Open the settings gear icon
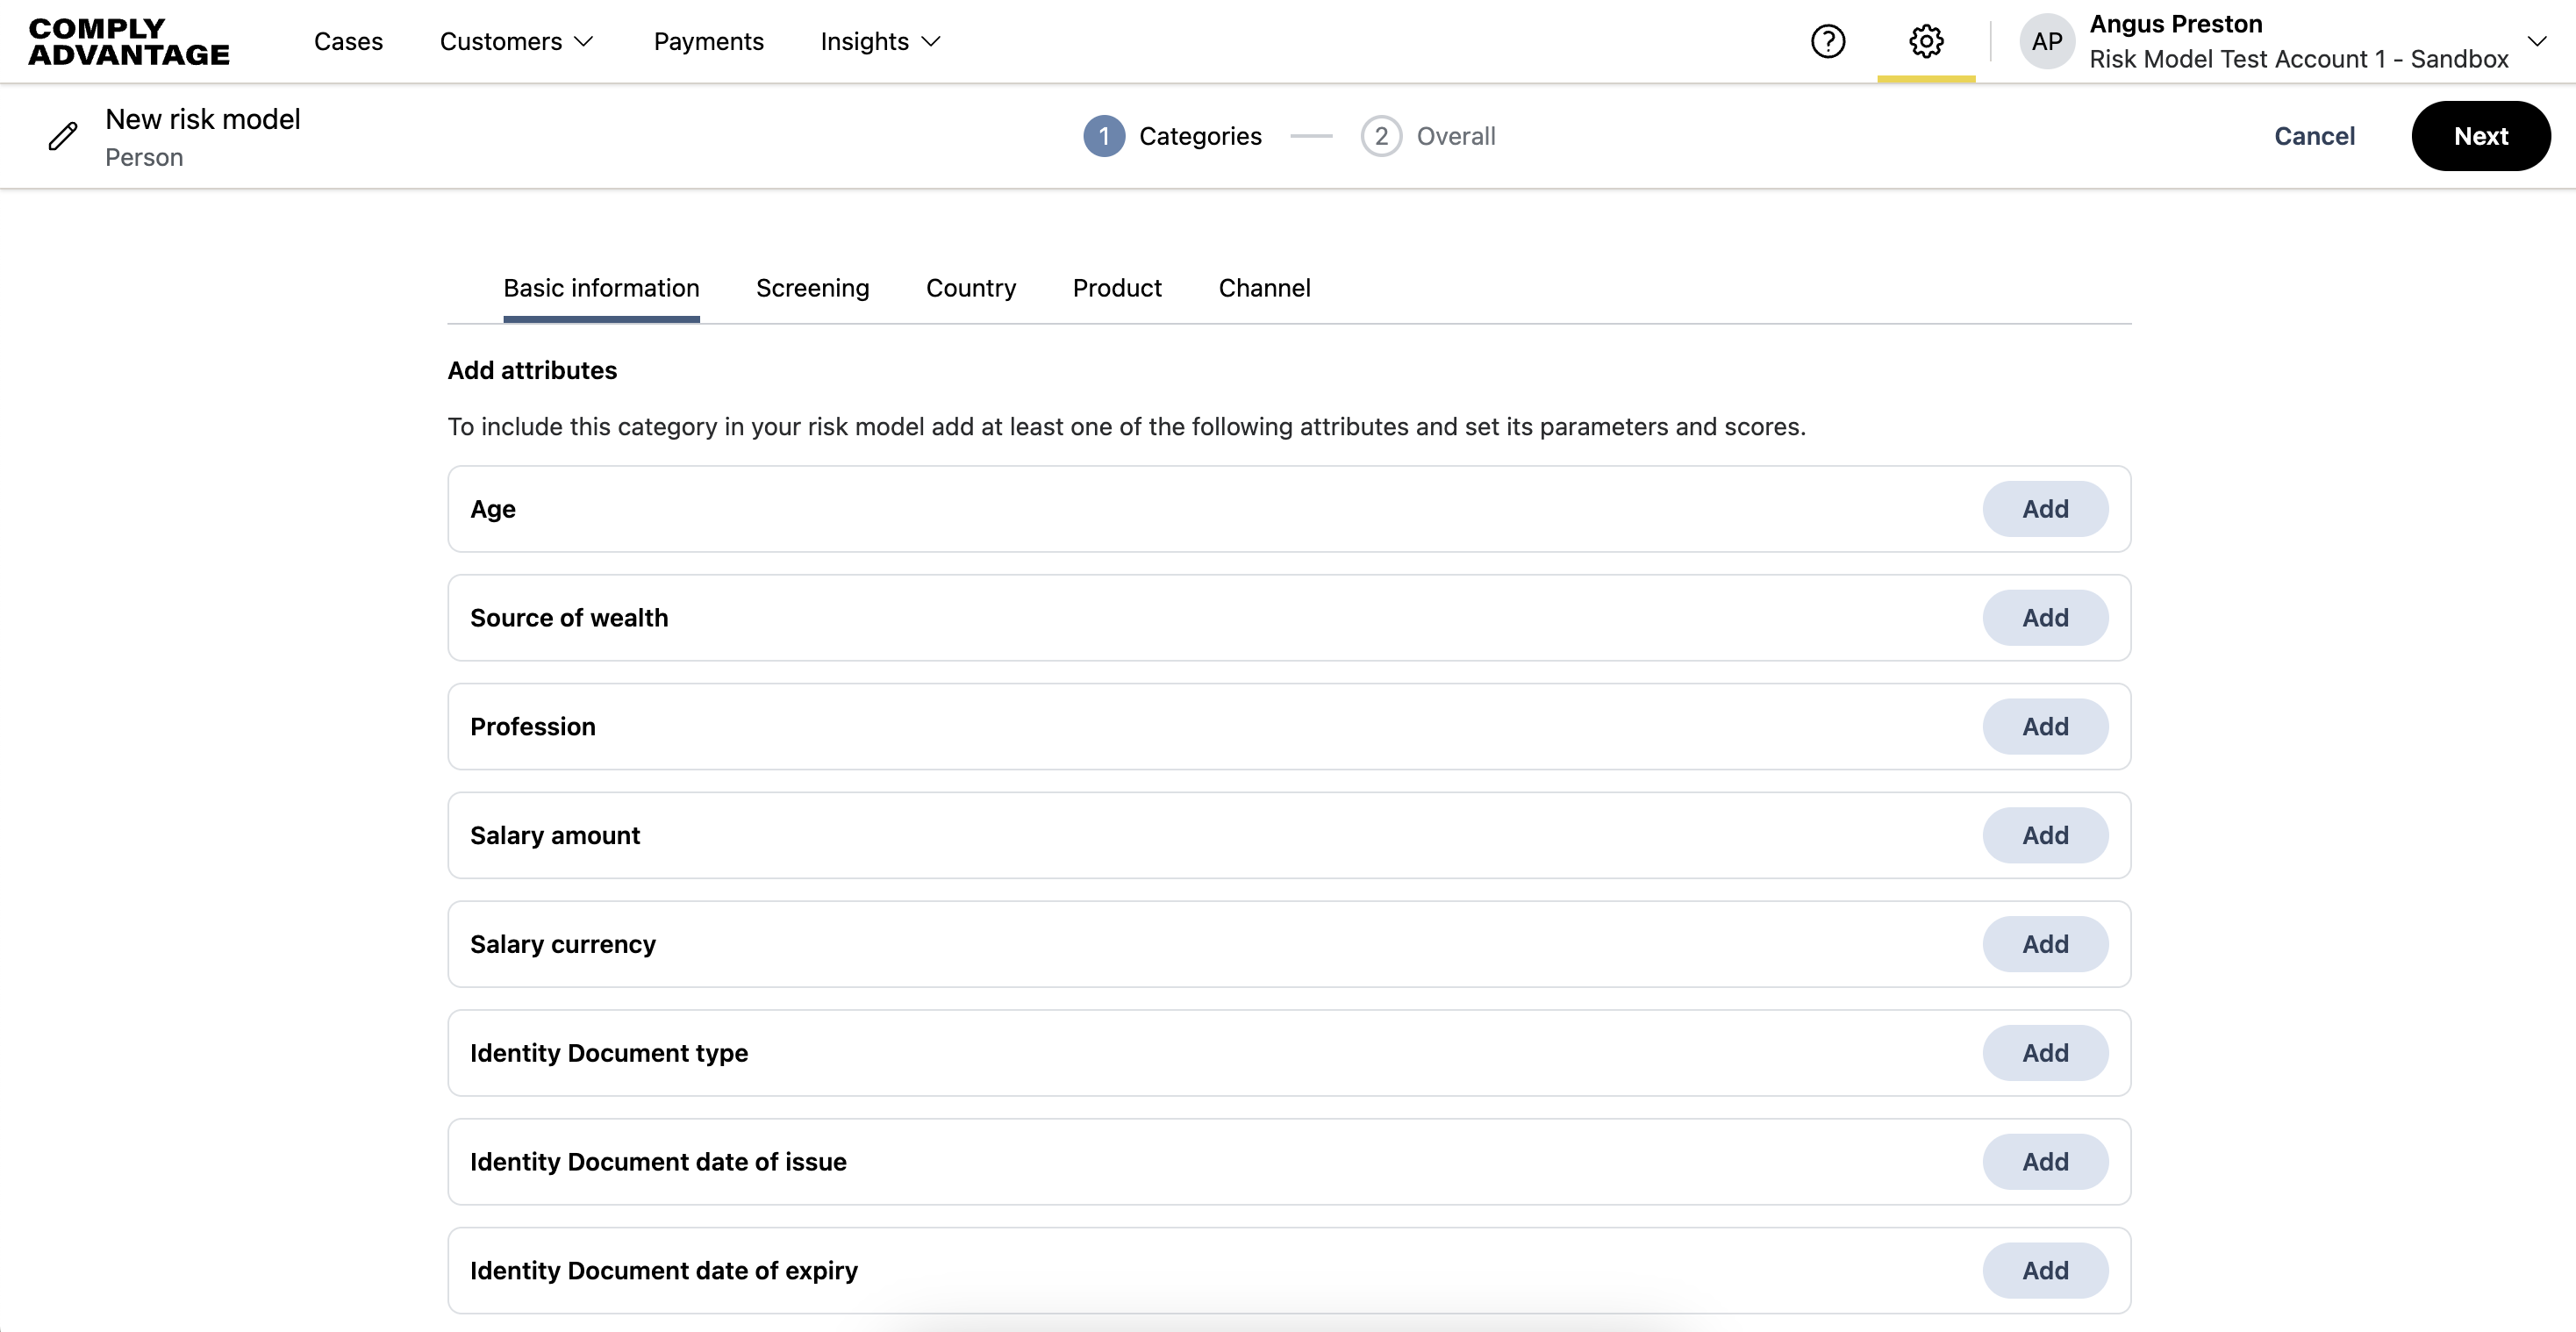 click(x=1925, y=41)
